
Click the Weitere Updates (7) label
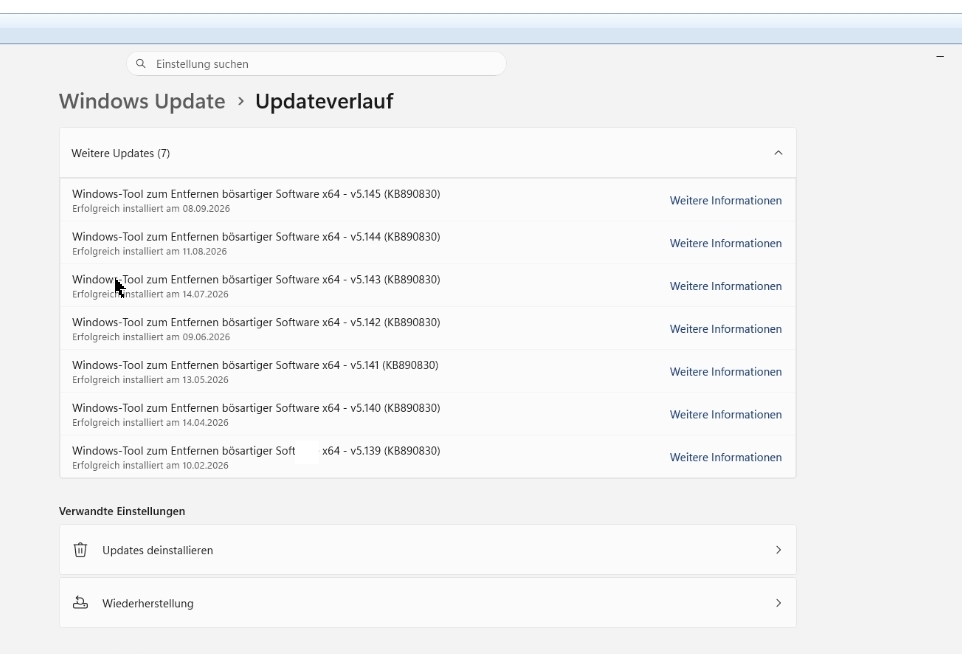[x=120, y=153]
